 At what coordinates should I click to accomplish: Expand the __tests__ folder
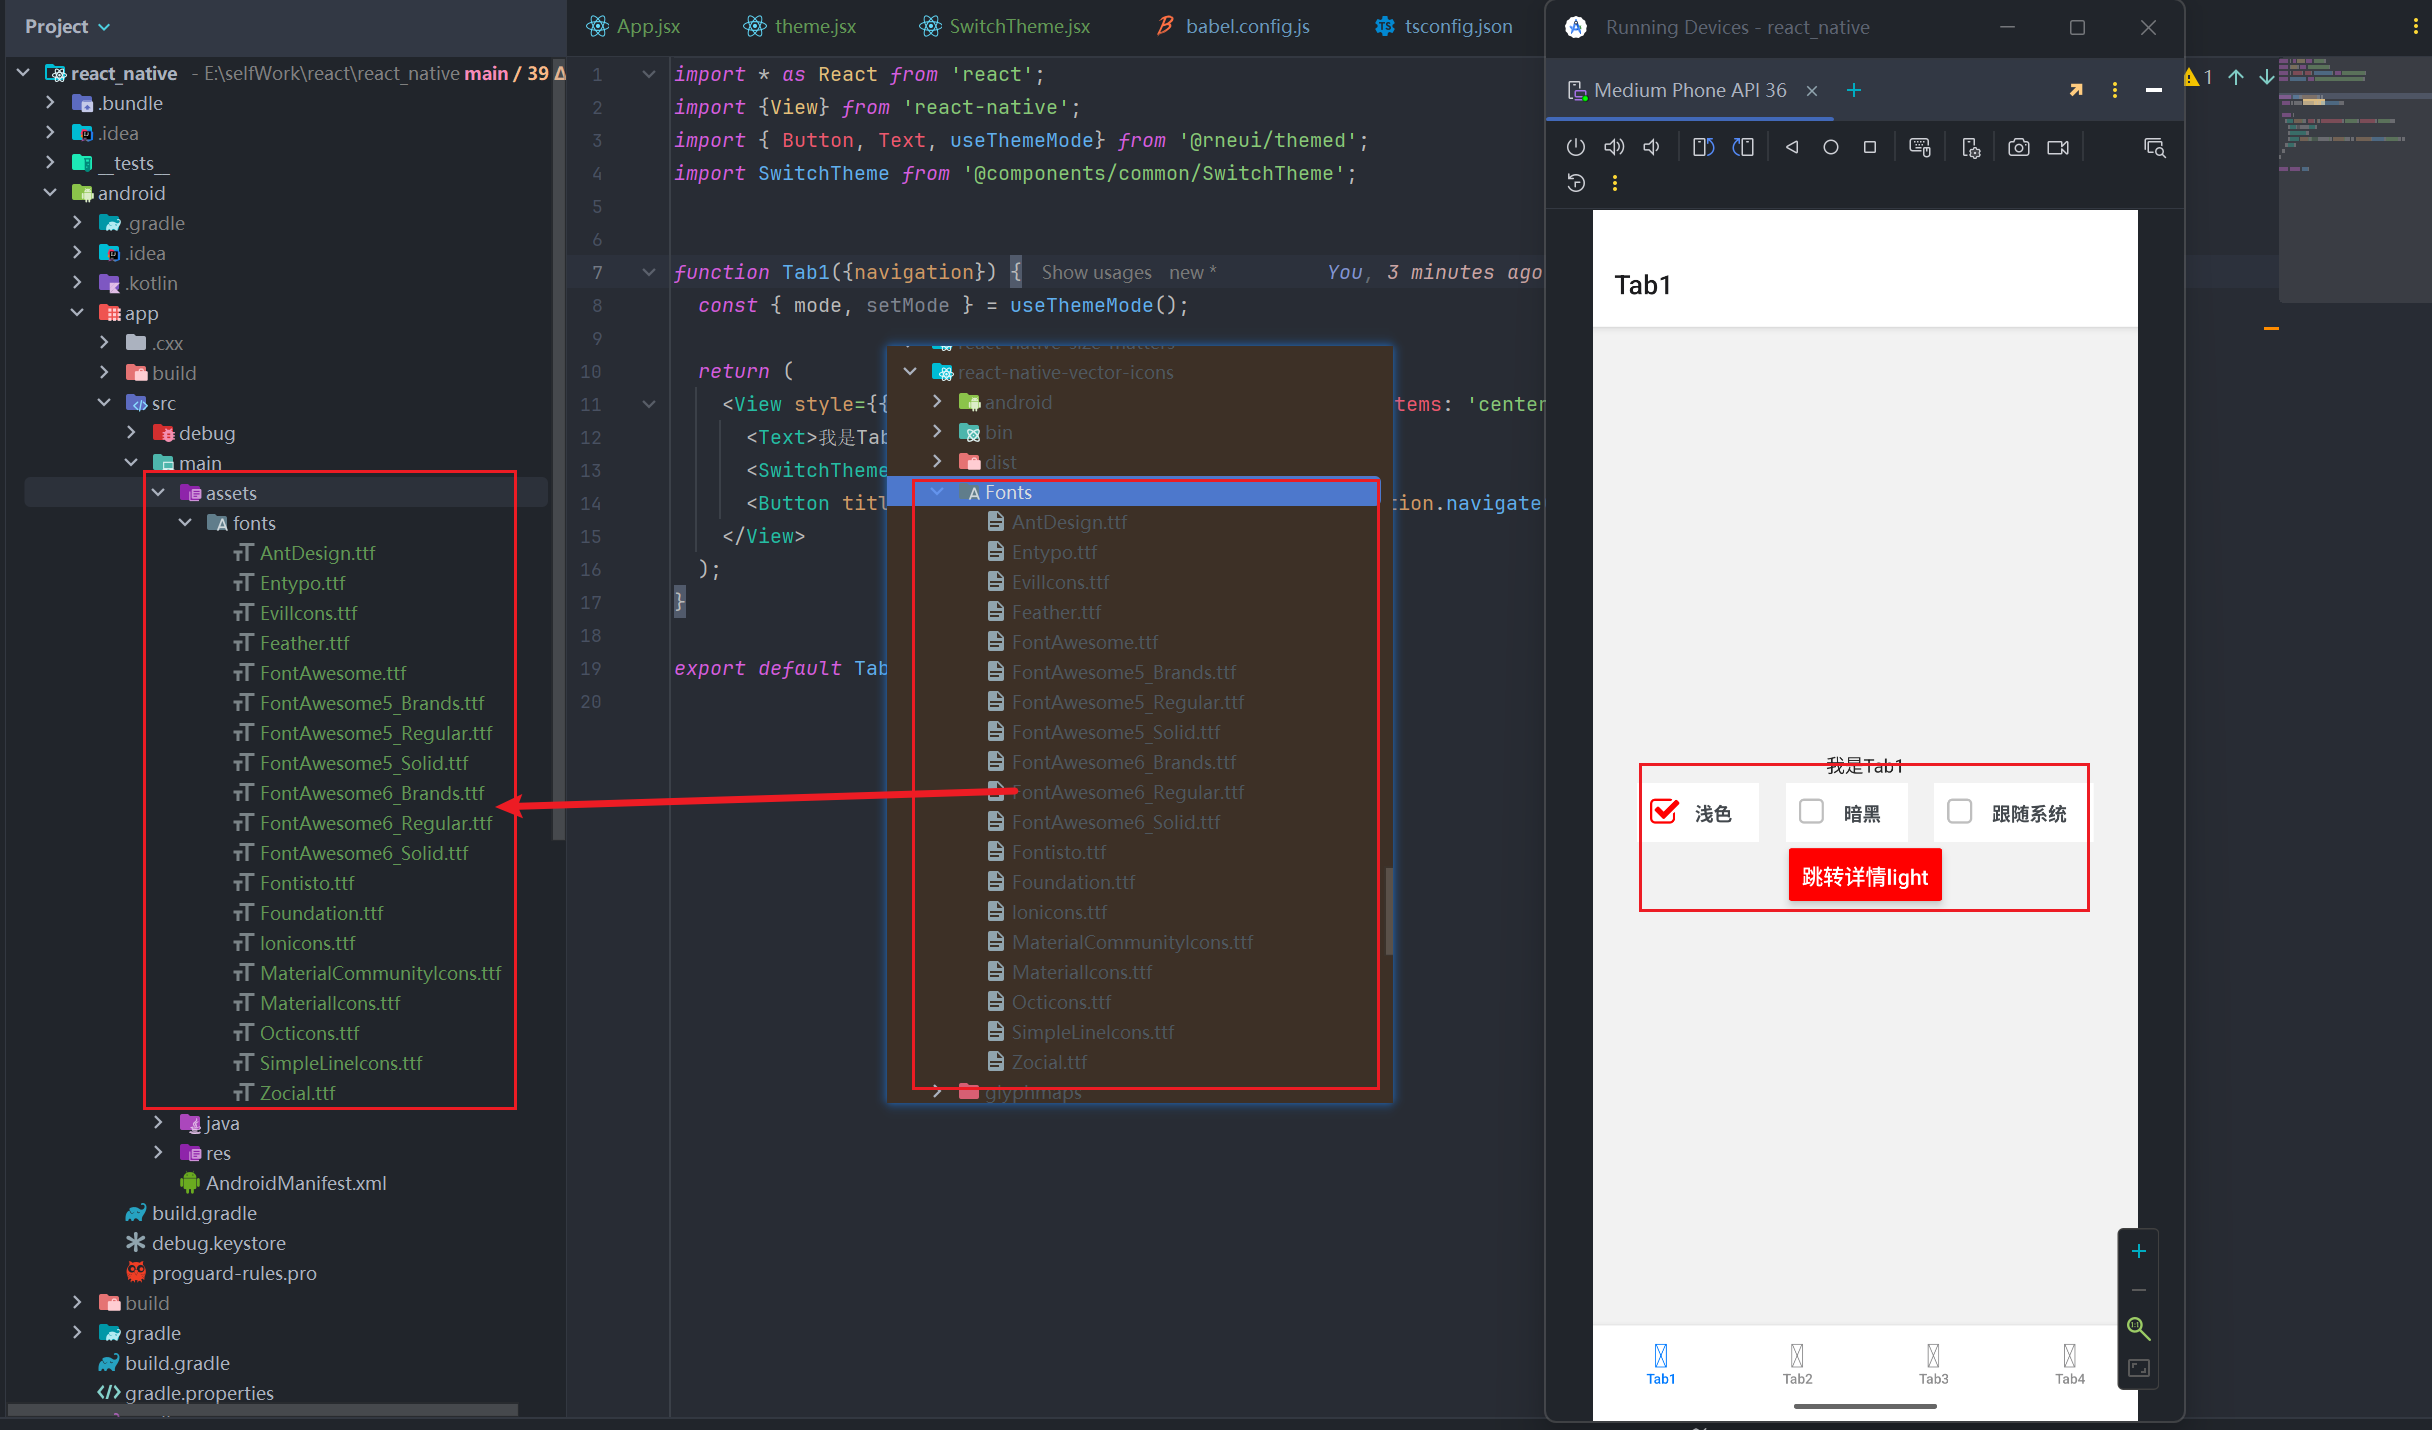coord(50,163)
